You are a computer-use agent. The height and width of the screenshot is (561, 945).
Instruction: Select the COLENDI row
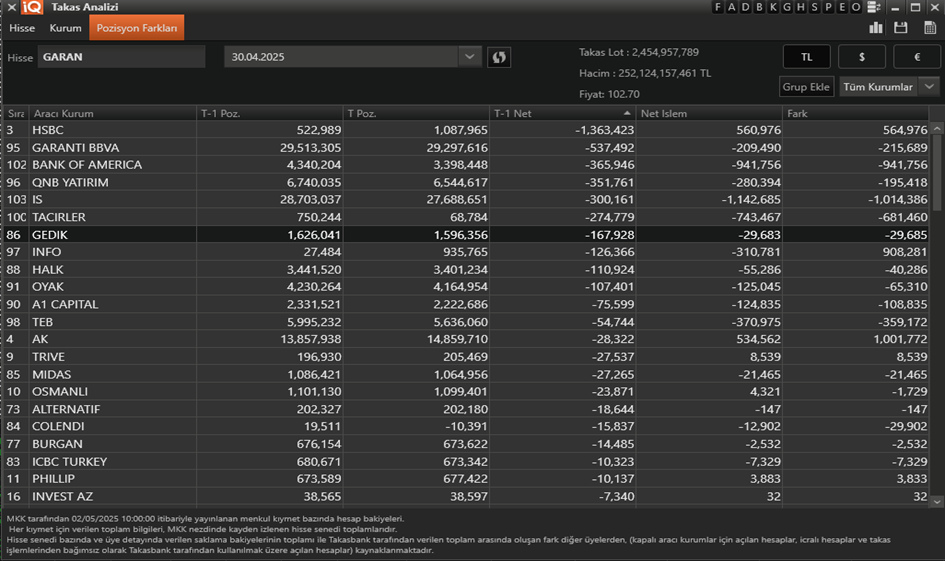click(466, 426)
